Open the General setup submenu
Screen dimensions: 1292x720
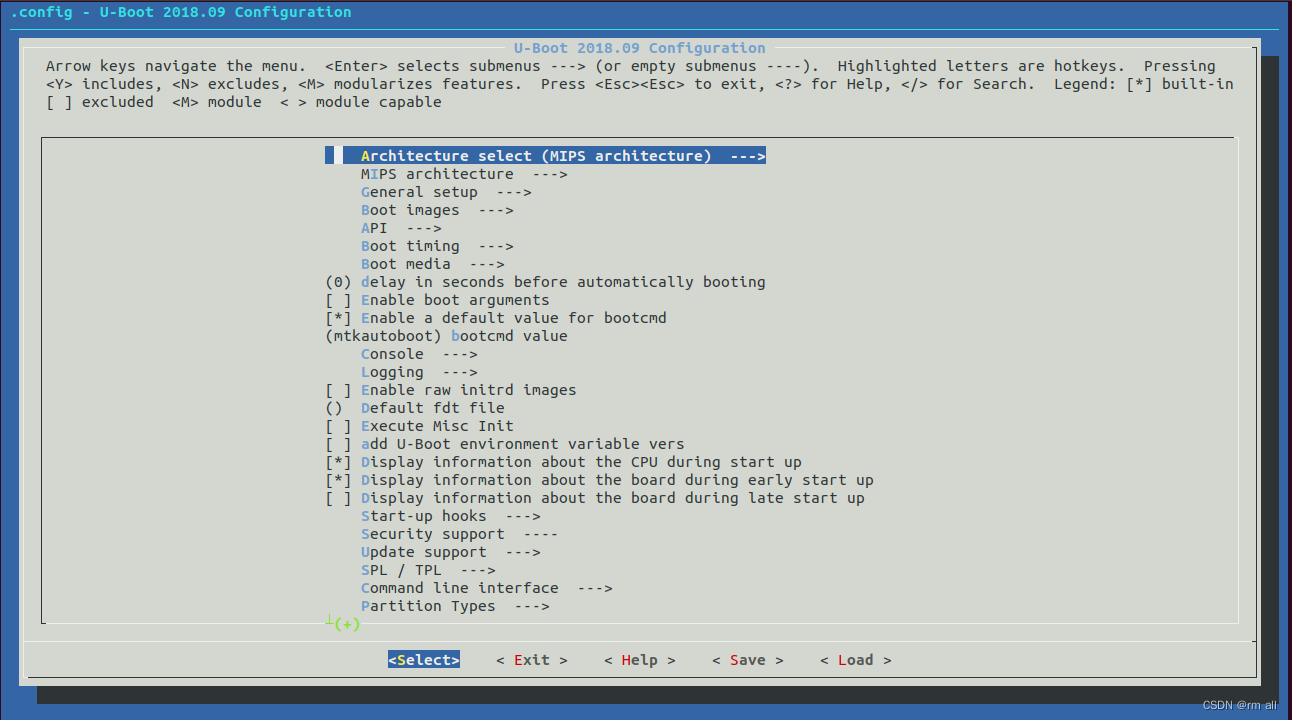pyautogui.click(x=446, y=192)
